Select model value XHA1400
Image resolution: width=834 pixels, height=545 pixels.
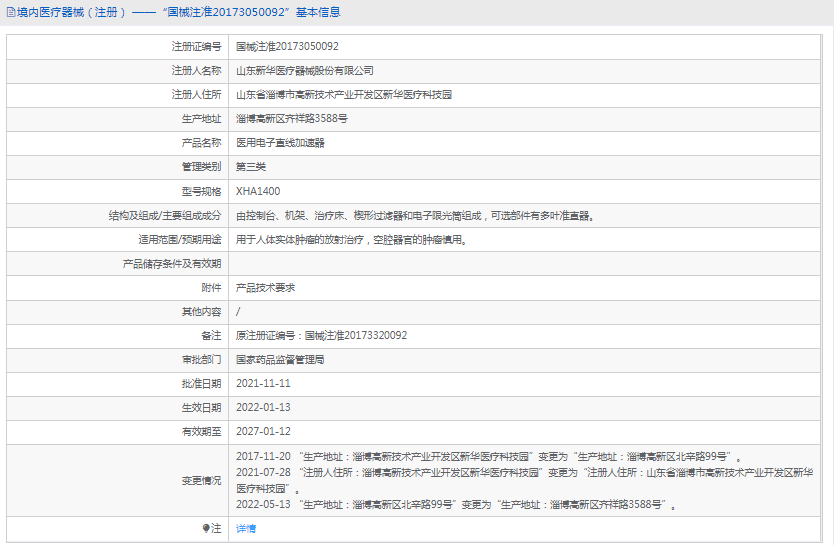pyautogui.click(x=258, y=191)
